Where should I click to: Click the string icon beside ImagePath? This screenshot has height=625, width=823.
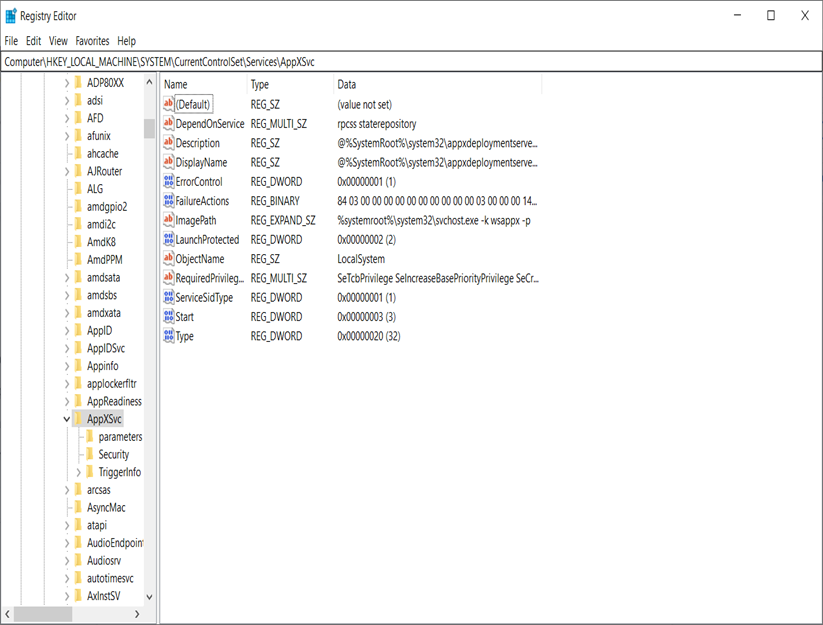click(x=168, y=220)
